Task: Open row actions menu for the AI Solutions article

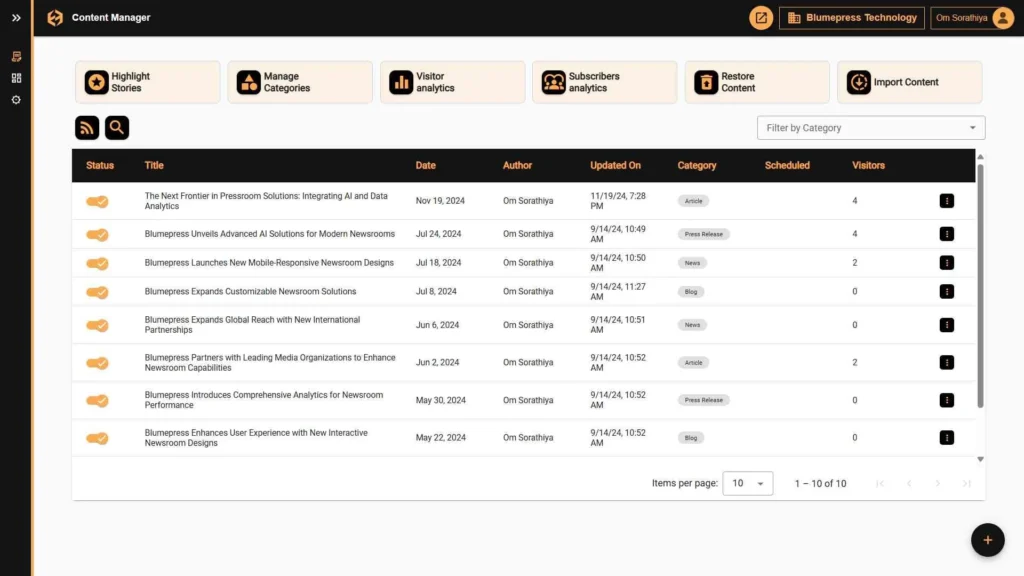Action: [x=946, y=233]
